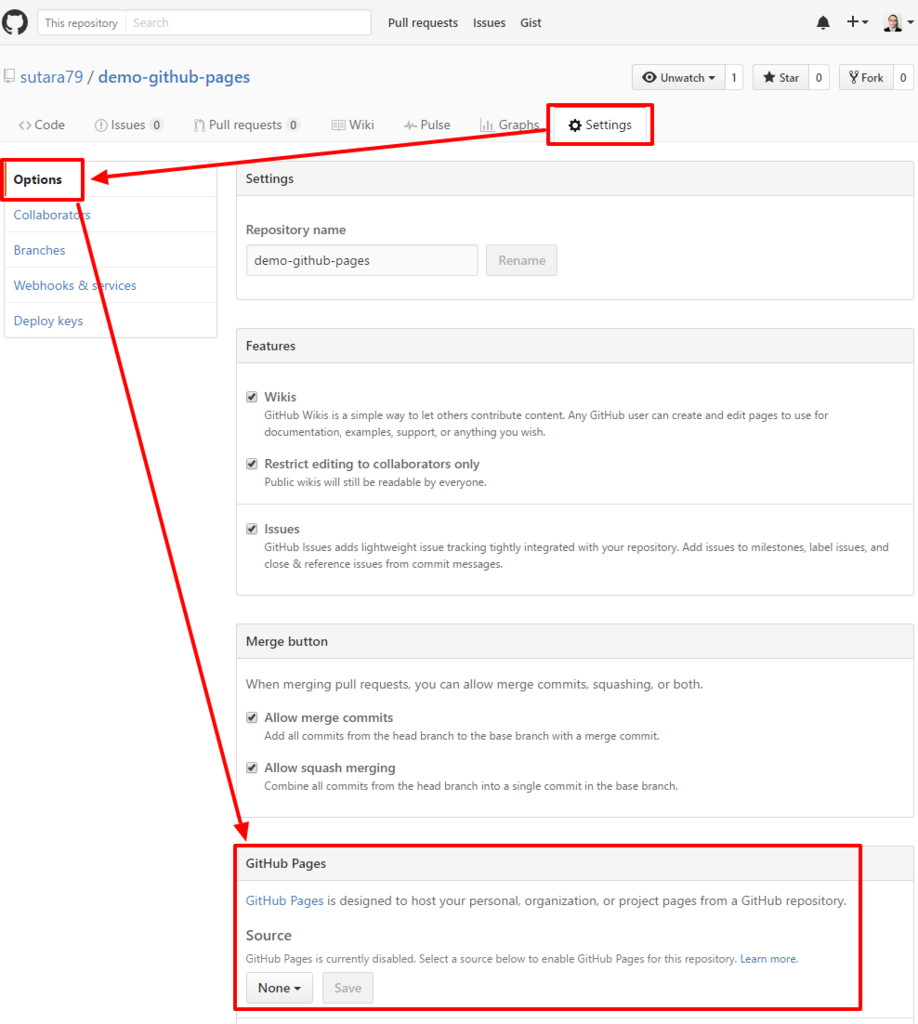
Task: Open the Learn more link
Action: click(x=768, y=959)
